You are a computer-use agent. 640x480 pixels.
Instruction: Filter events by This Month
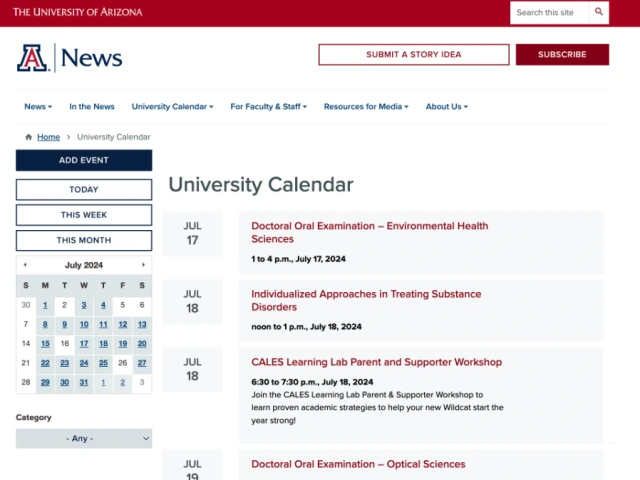tap(84, 240)
